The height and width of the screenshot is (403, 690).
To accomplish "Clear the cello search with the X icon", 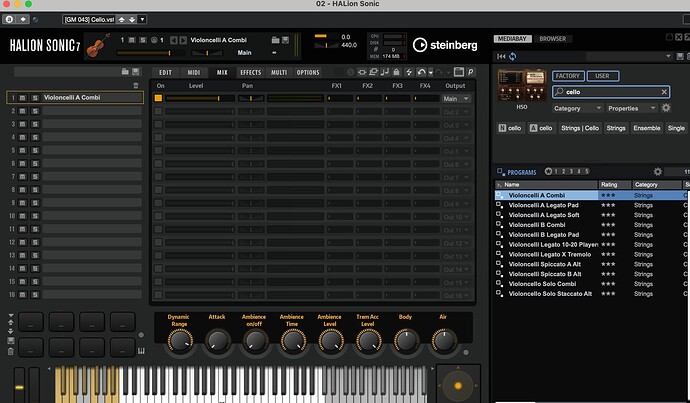I will 664,92.
